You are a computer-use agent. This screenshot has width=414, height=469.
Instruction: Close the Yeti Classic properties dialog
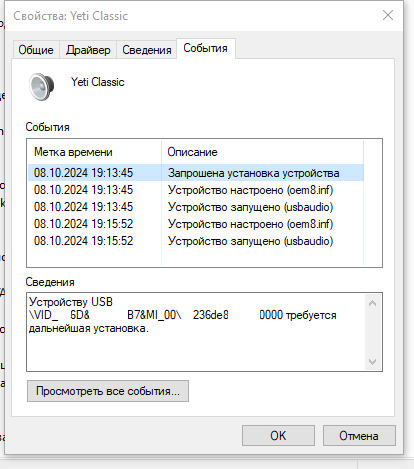tap(388, 15)
